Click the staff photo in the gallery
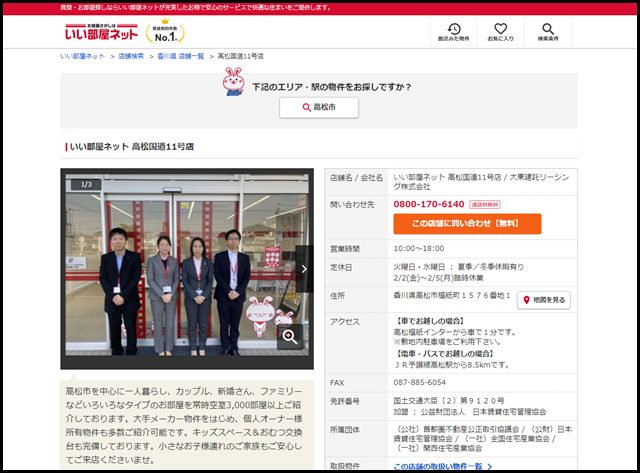 click(x=187, y=264)
